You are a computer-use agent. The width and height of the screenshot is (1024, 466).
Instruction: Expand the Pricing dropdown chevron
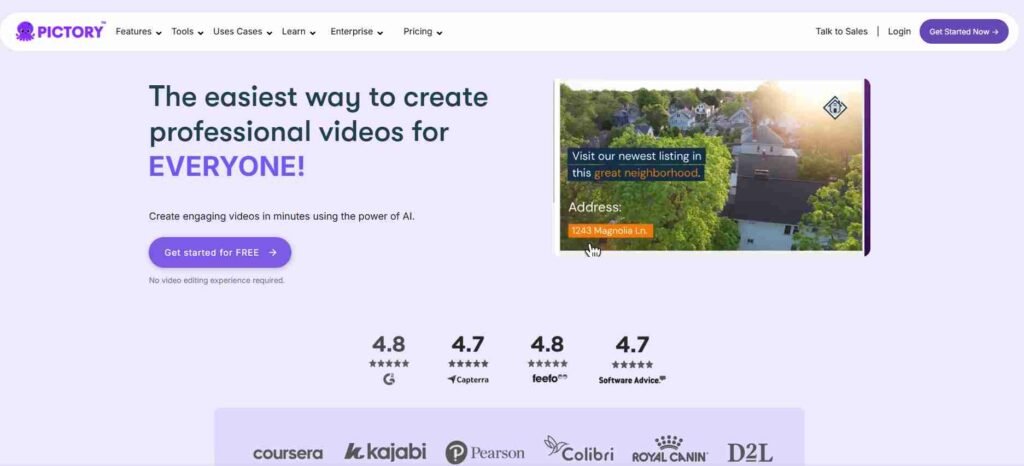(440, 33)
